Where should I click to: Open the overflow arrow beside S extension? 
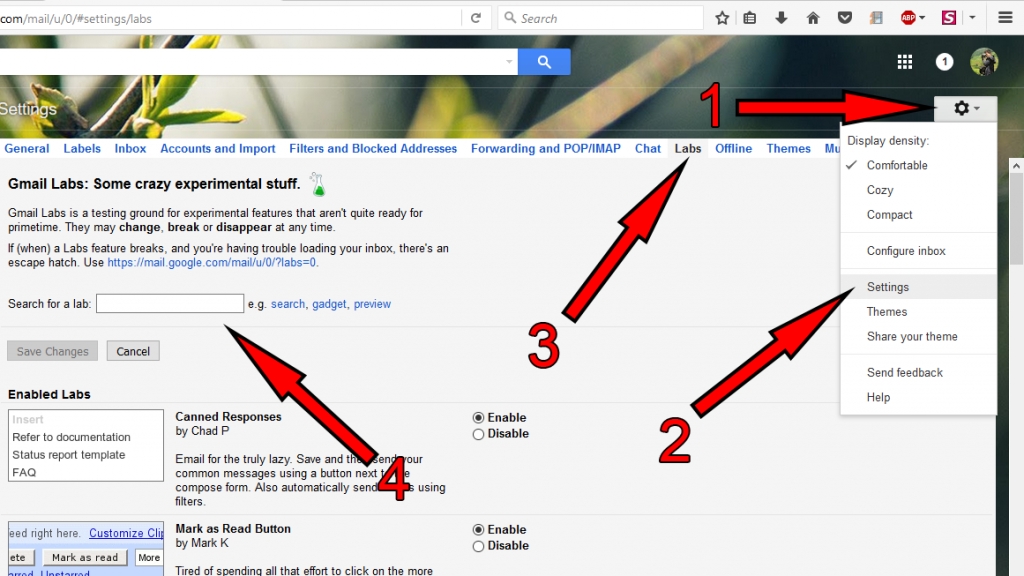[x=972, y=18]
